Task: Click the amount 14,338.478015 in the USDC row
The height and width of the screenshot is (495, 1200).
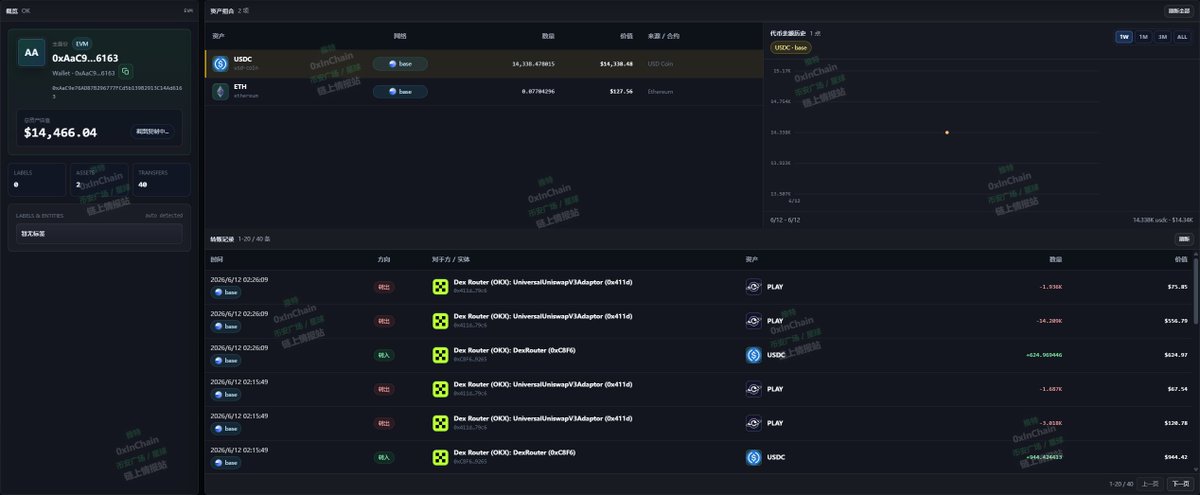Action: click(533, 64)
